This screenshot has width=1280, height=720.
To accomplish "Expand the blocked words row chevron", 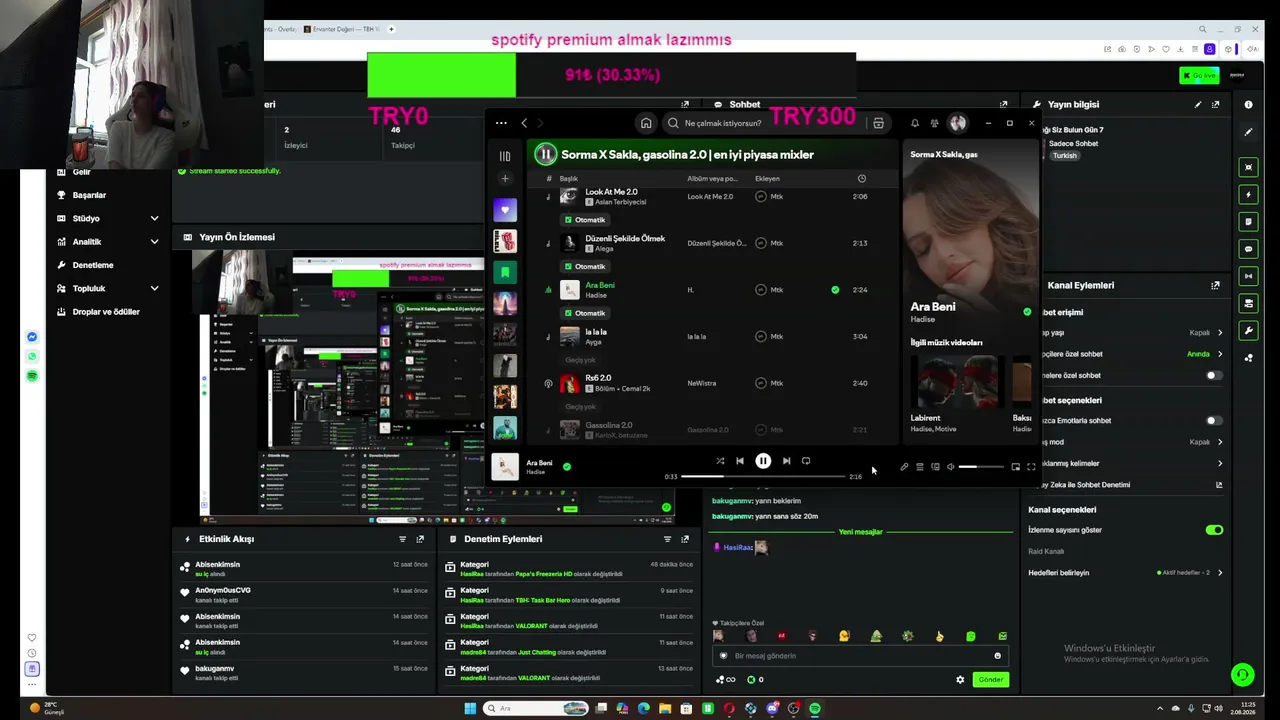I will coord(1220,464).
